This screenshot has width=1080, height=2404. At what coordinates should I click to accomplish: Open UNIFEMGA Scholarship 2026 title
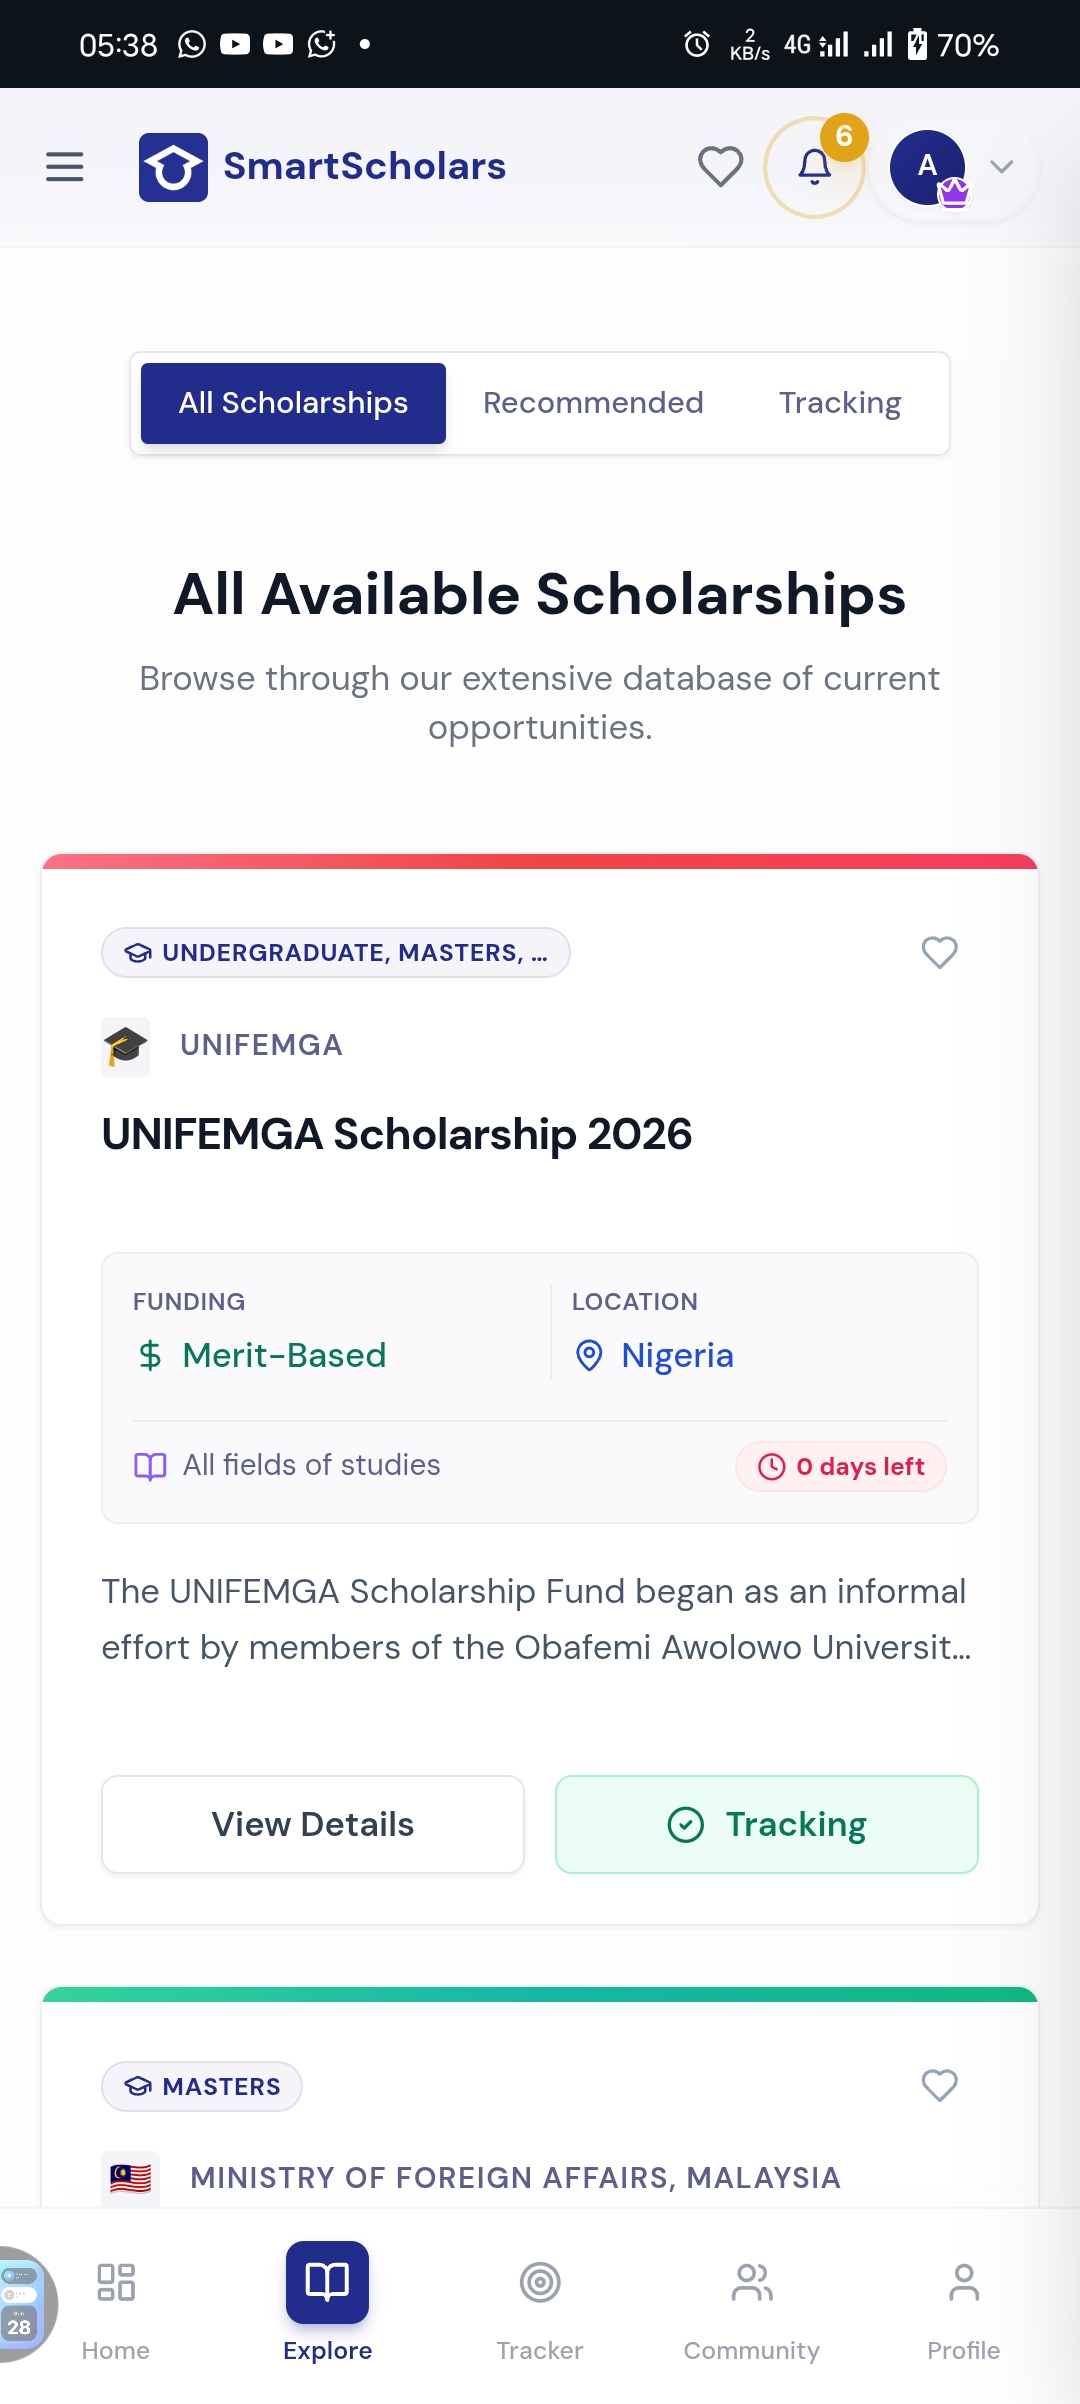click(x=397, y=1134)
